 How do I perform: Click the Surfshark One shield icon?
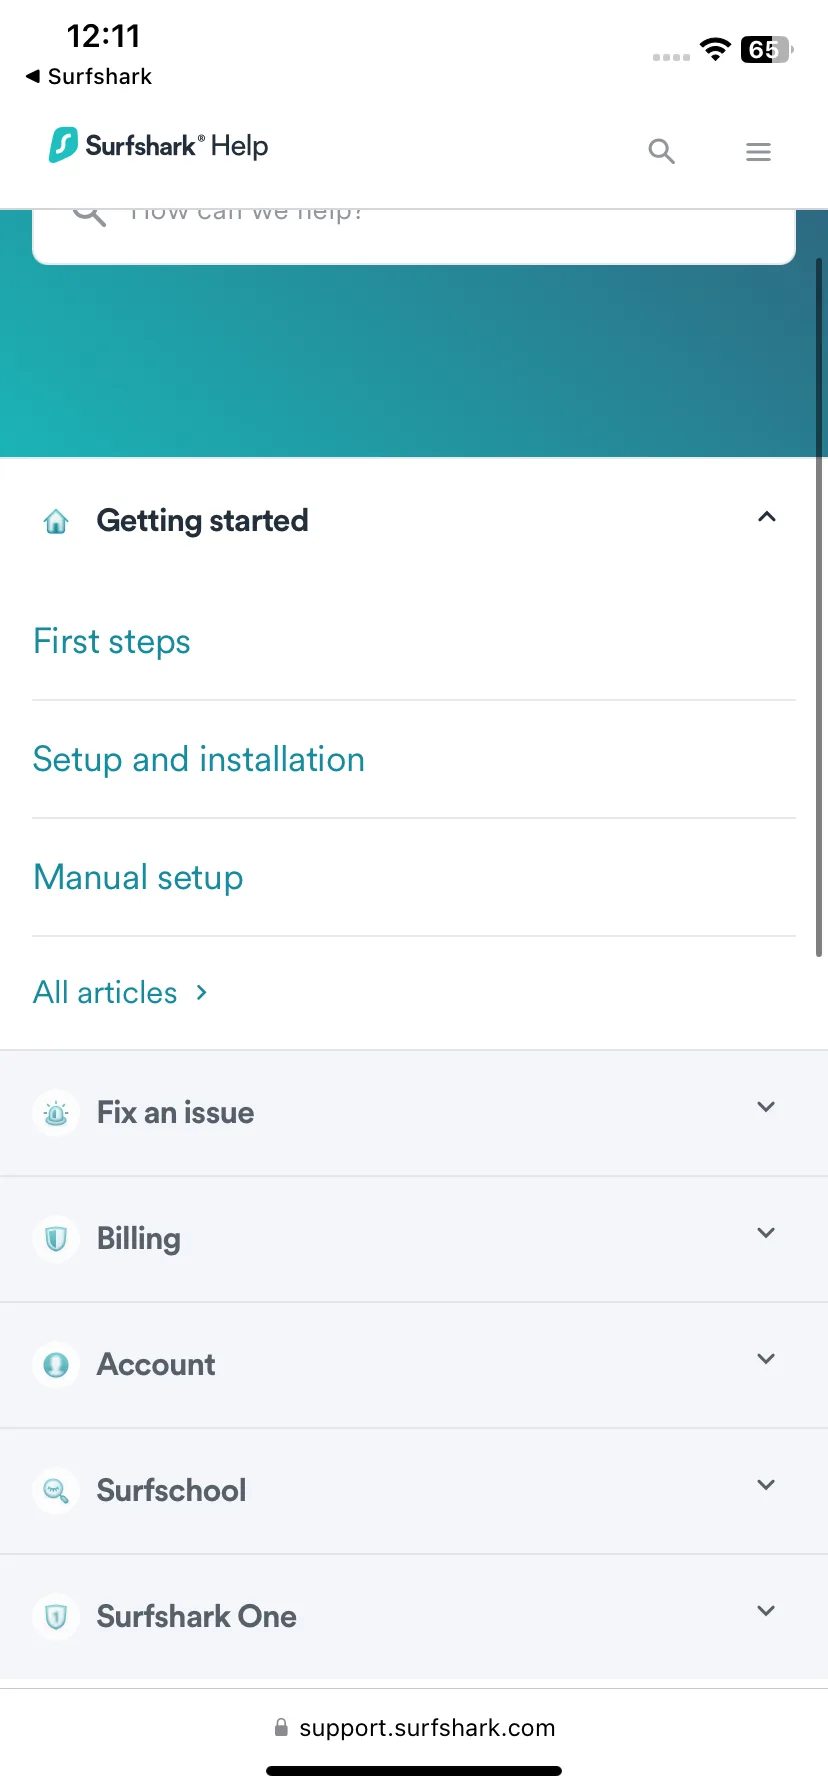pos(56,1617)
